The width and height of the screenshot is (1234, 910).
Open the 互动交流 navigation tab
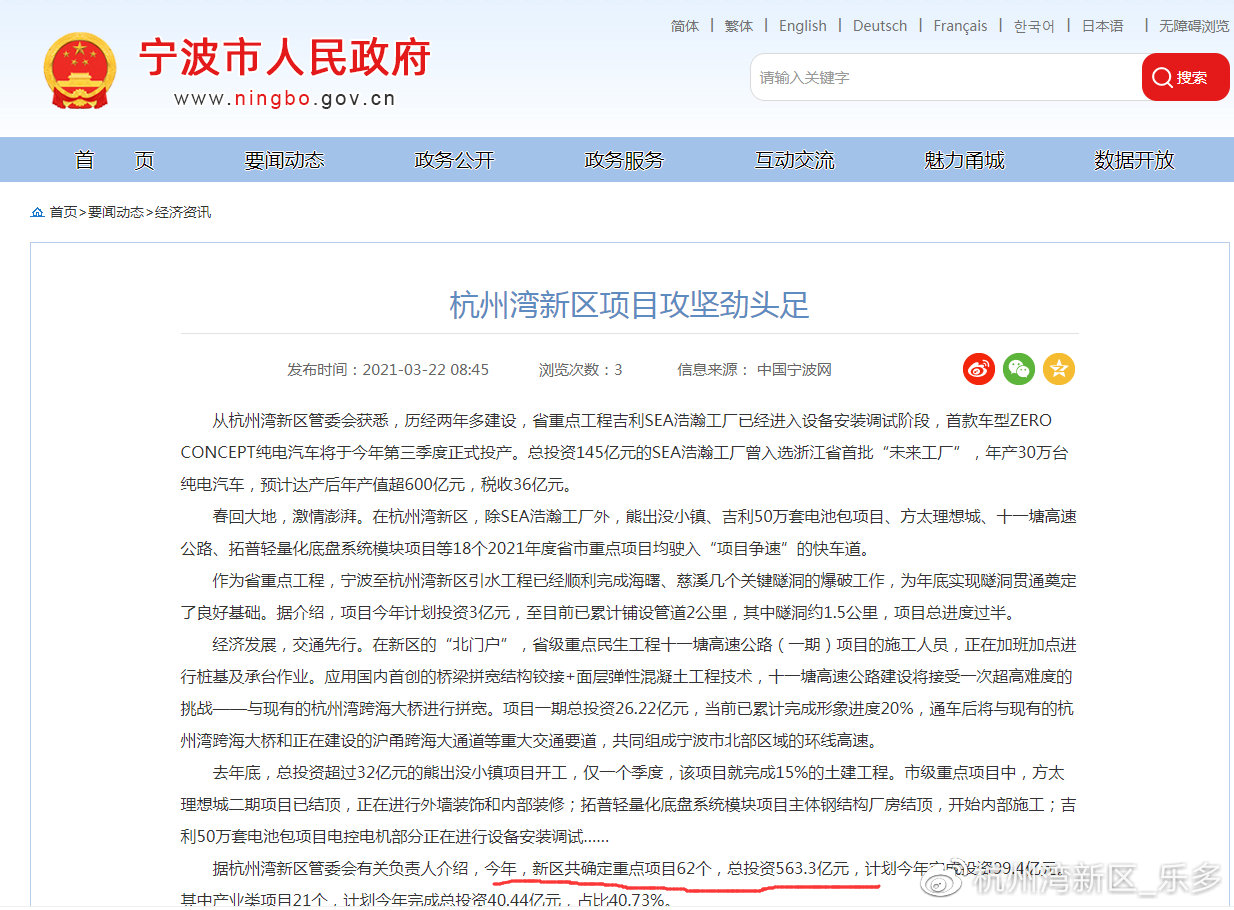point(795,160)
